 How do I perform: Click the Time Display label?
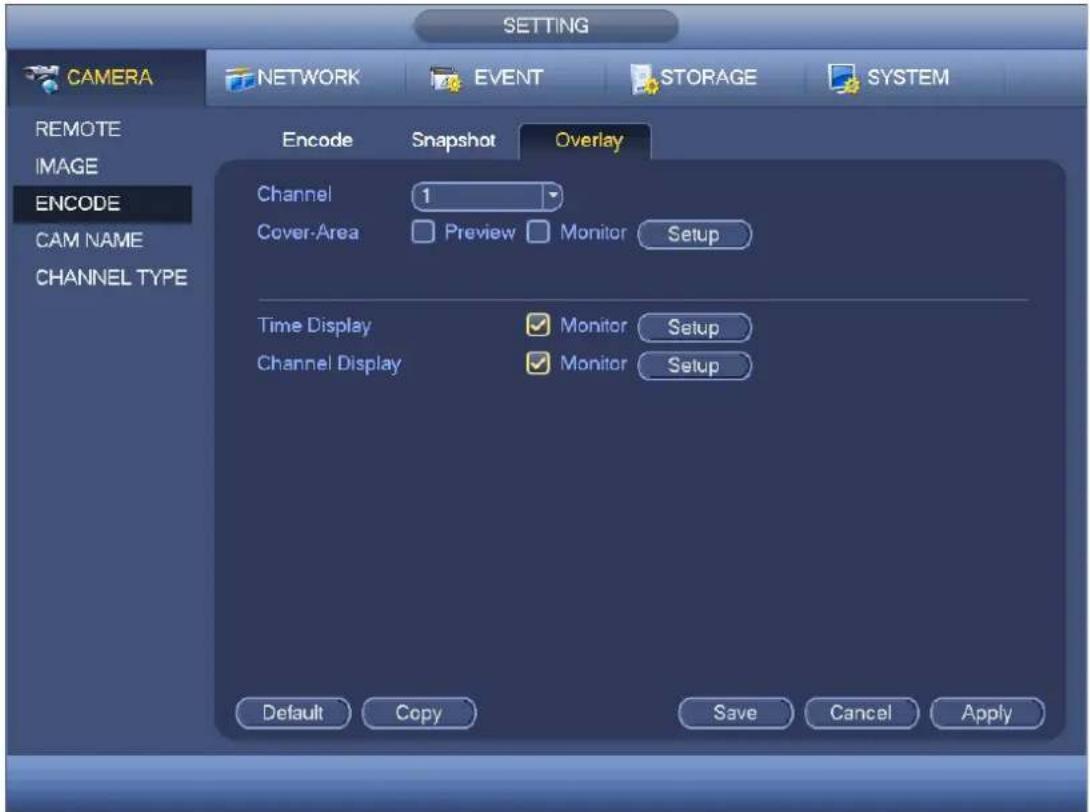314,325
